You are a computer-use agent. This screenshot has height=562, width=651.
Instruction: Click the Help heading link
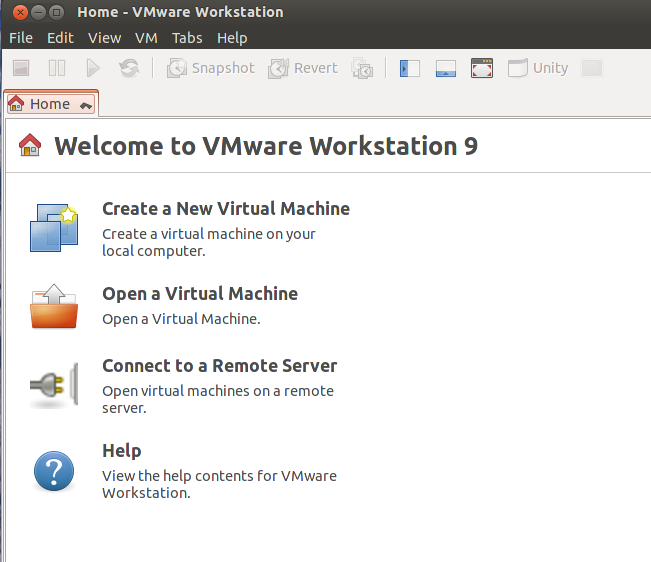point(122,451)
